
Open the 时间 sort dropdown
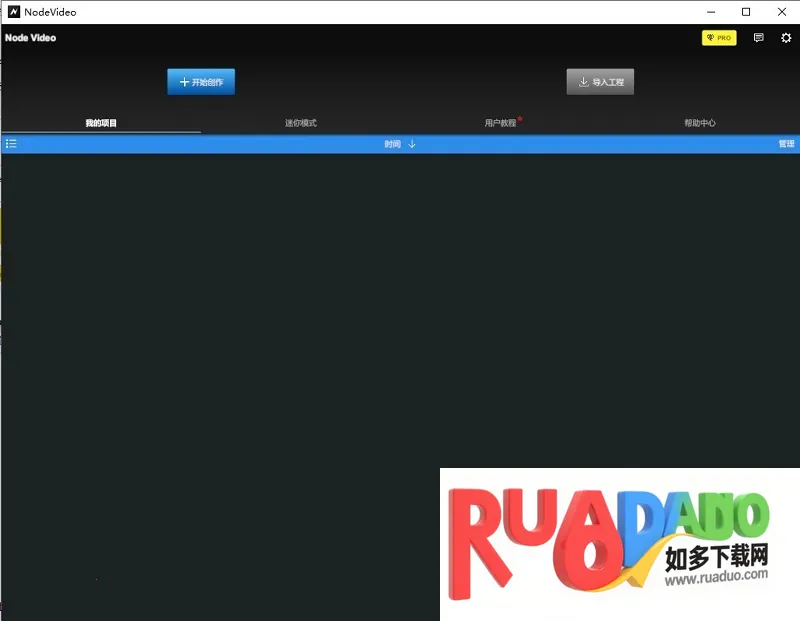tap(392, 144)
